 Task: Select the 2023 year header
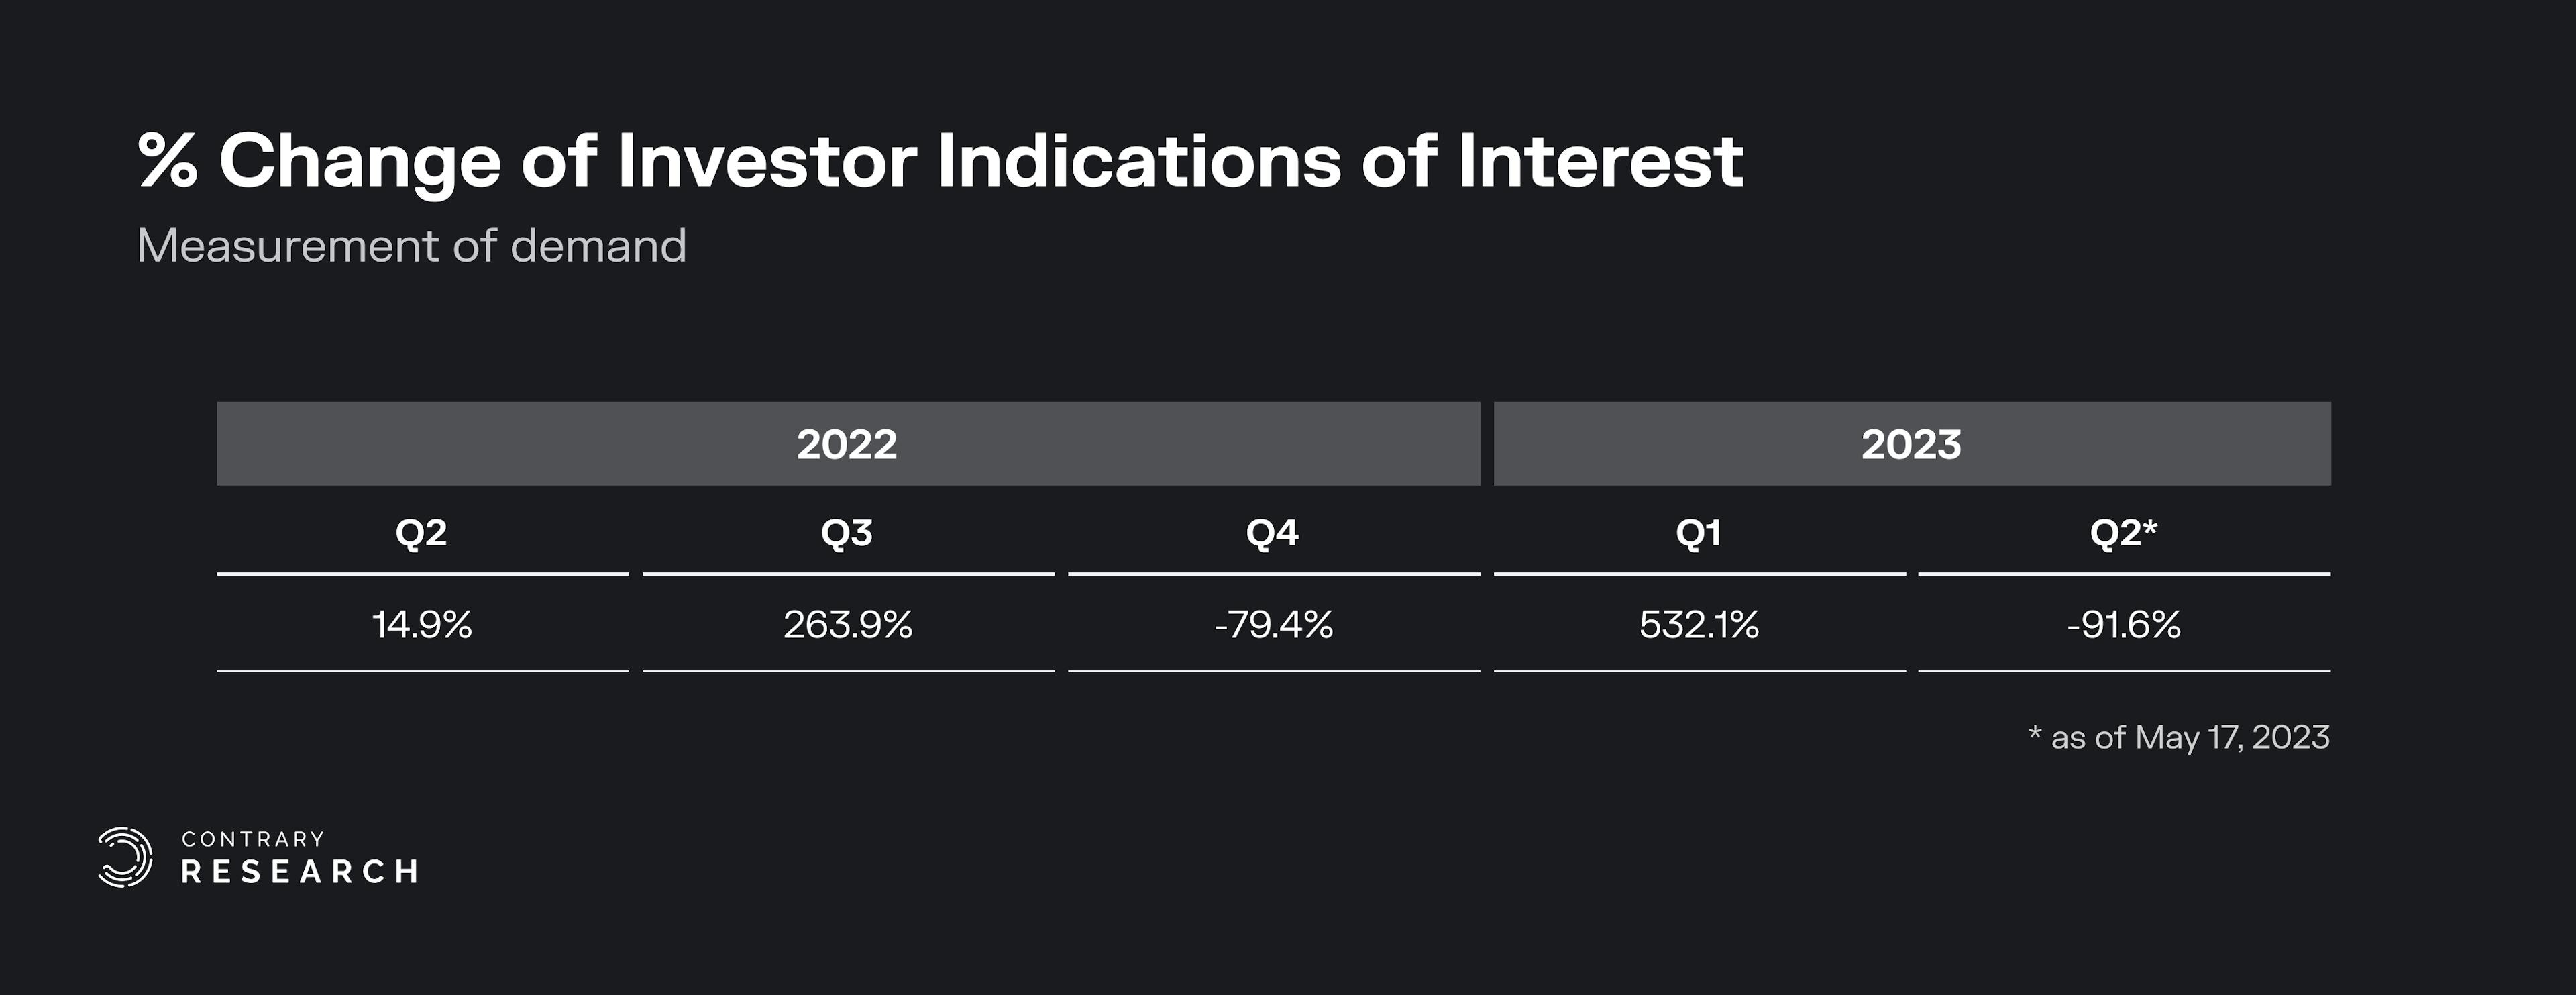coord(1911,444)
